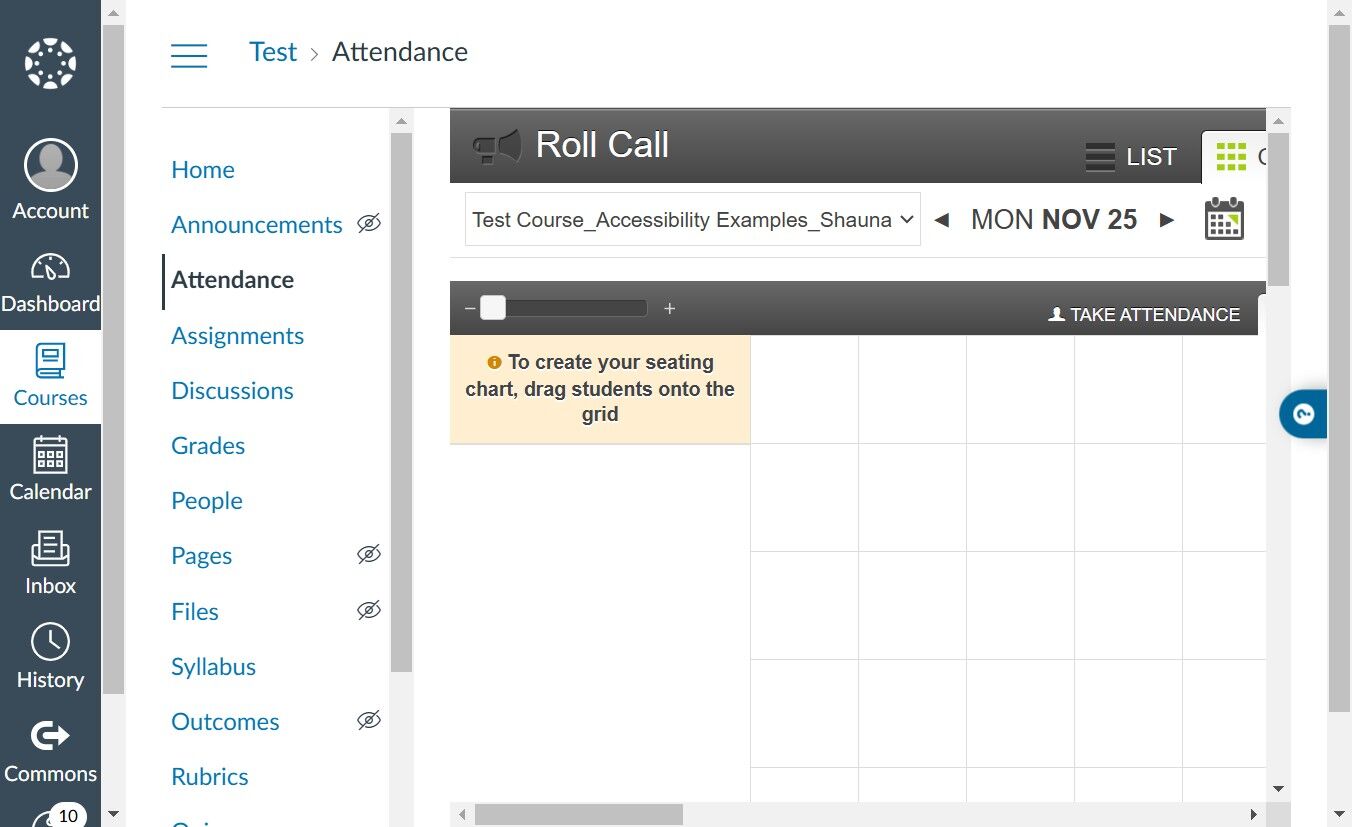
Task: Click the hidden-eye icon next to Files
Action: pyautogui.click(x=369, y=610)
